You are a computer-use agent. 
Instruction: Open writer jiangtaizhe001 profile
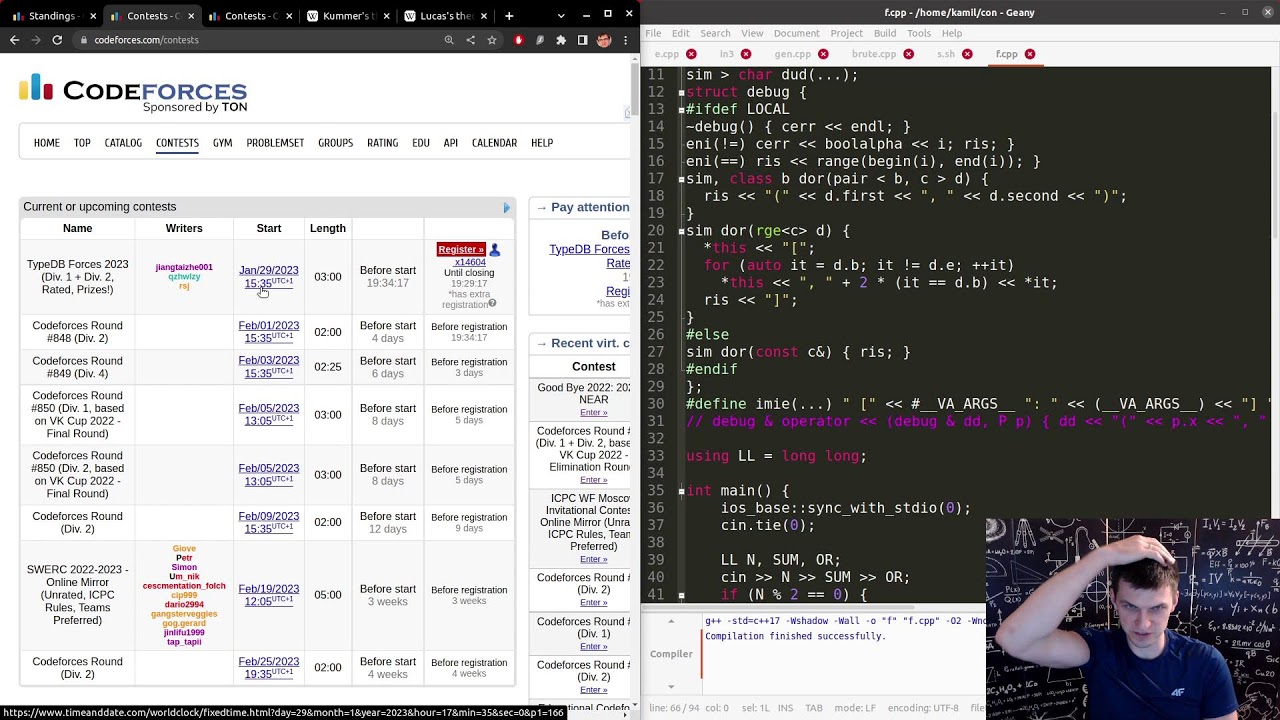184,267
